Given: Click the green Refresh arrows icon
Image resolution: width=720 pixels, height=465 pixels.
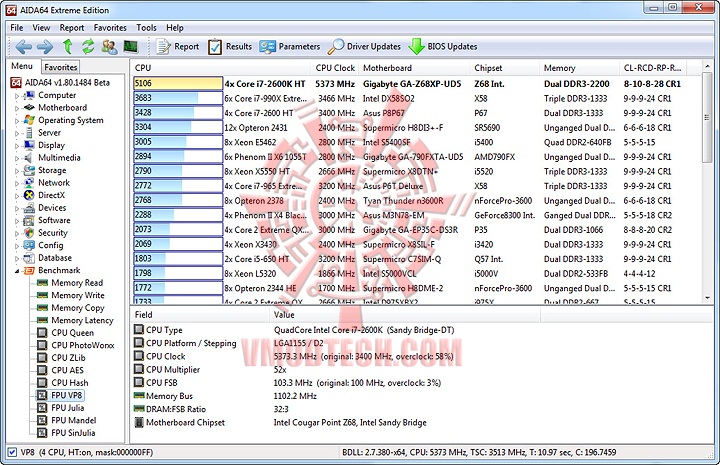Looking at the screenshot, I should pyautogui.click(x=88, y=46).
